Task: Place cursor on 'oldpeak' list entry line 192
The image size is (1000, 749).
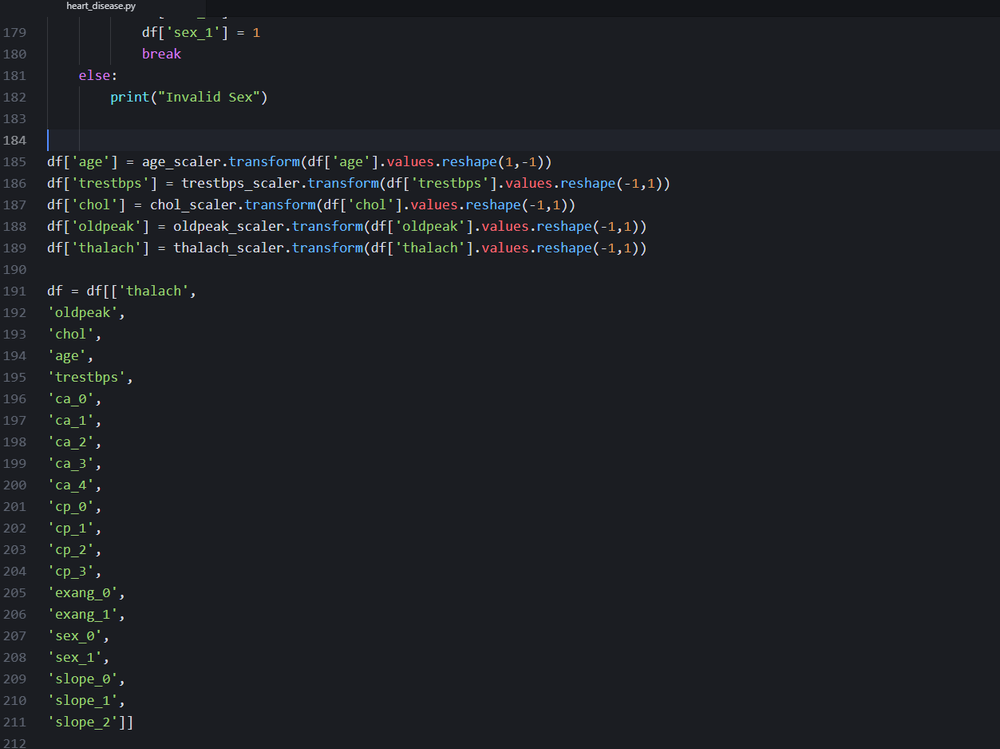Action: (x=82, y=313)
